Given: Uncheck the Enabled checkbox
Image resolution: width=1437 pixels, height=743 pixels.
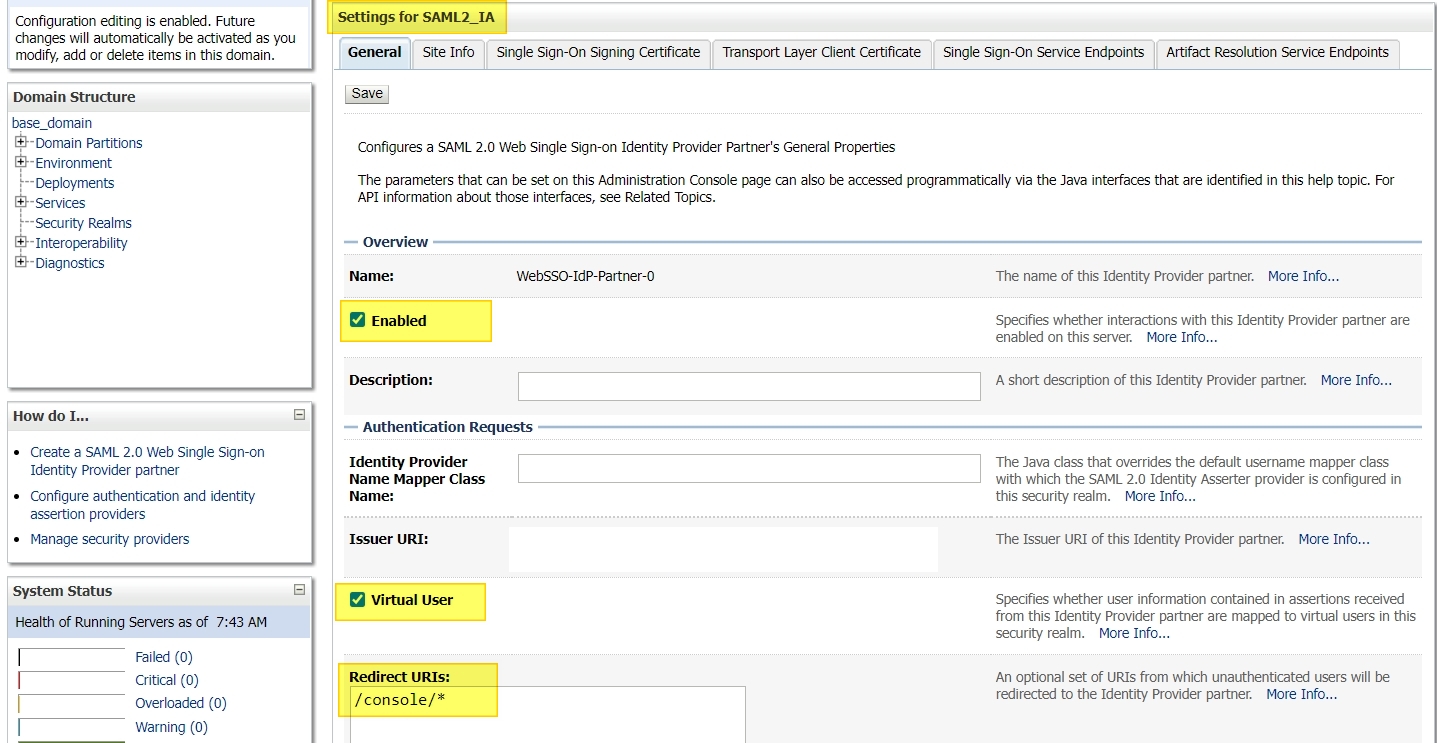Looking at the screenshot, I should click(x=358, y=320).
